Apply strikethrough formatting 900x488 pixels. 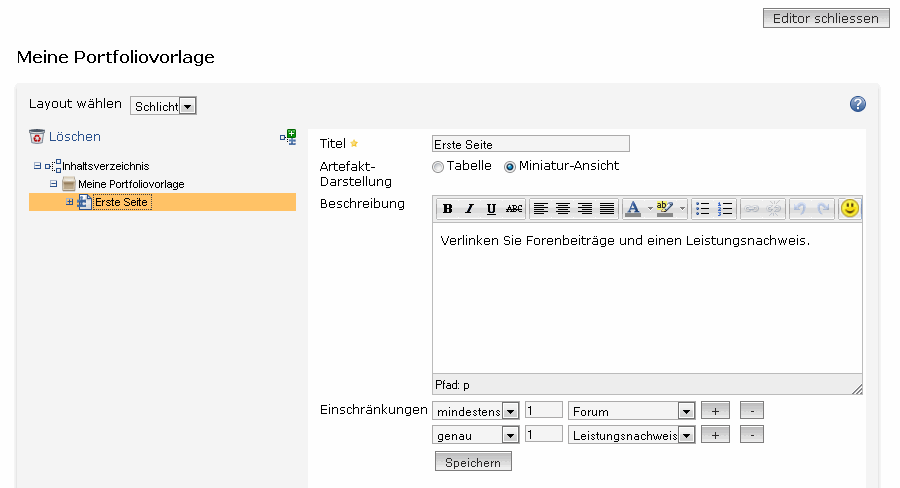pyautogui.click(x=514, y=209)
